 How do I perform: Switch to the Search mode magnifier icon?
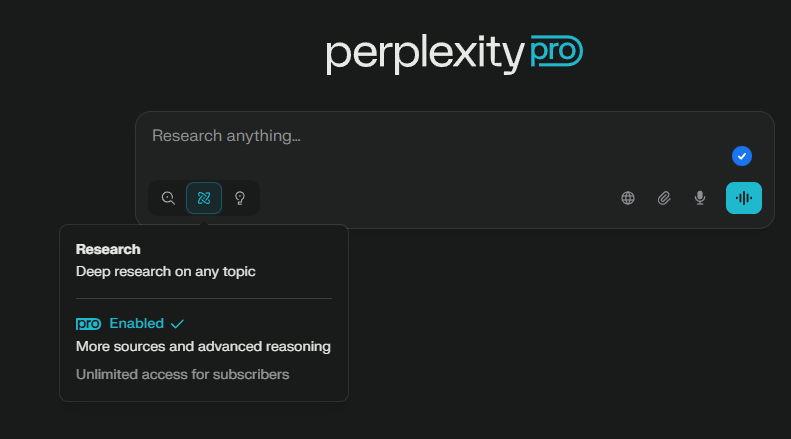pos(168,198)
